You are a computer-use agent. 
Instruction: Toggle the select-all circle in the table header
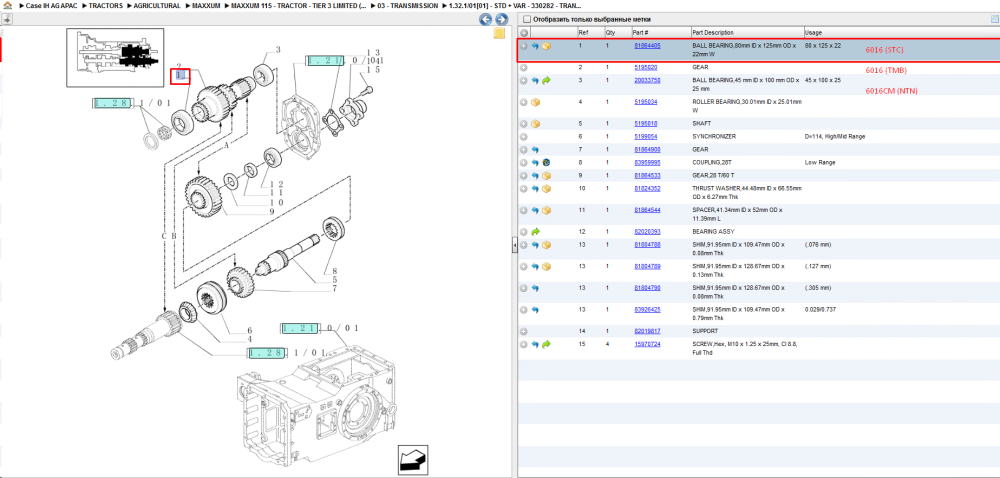click(524, 33)
